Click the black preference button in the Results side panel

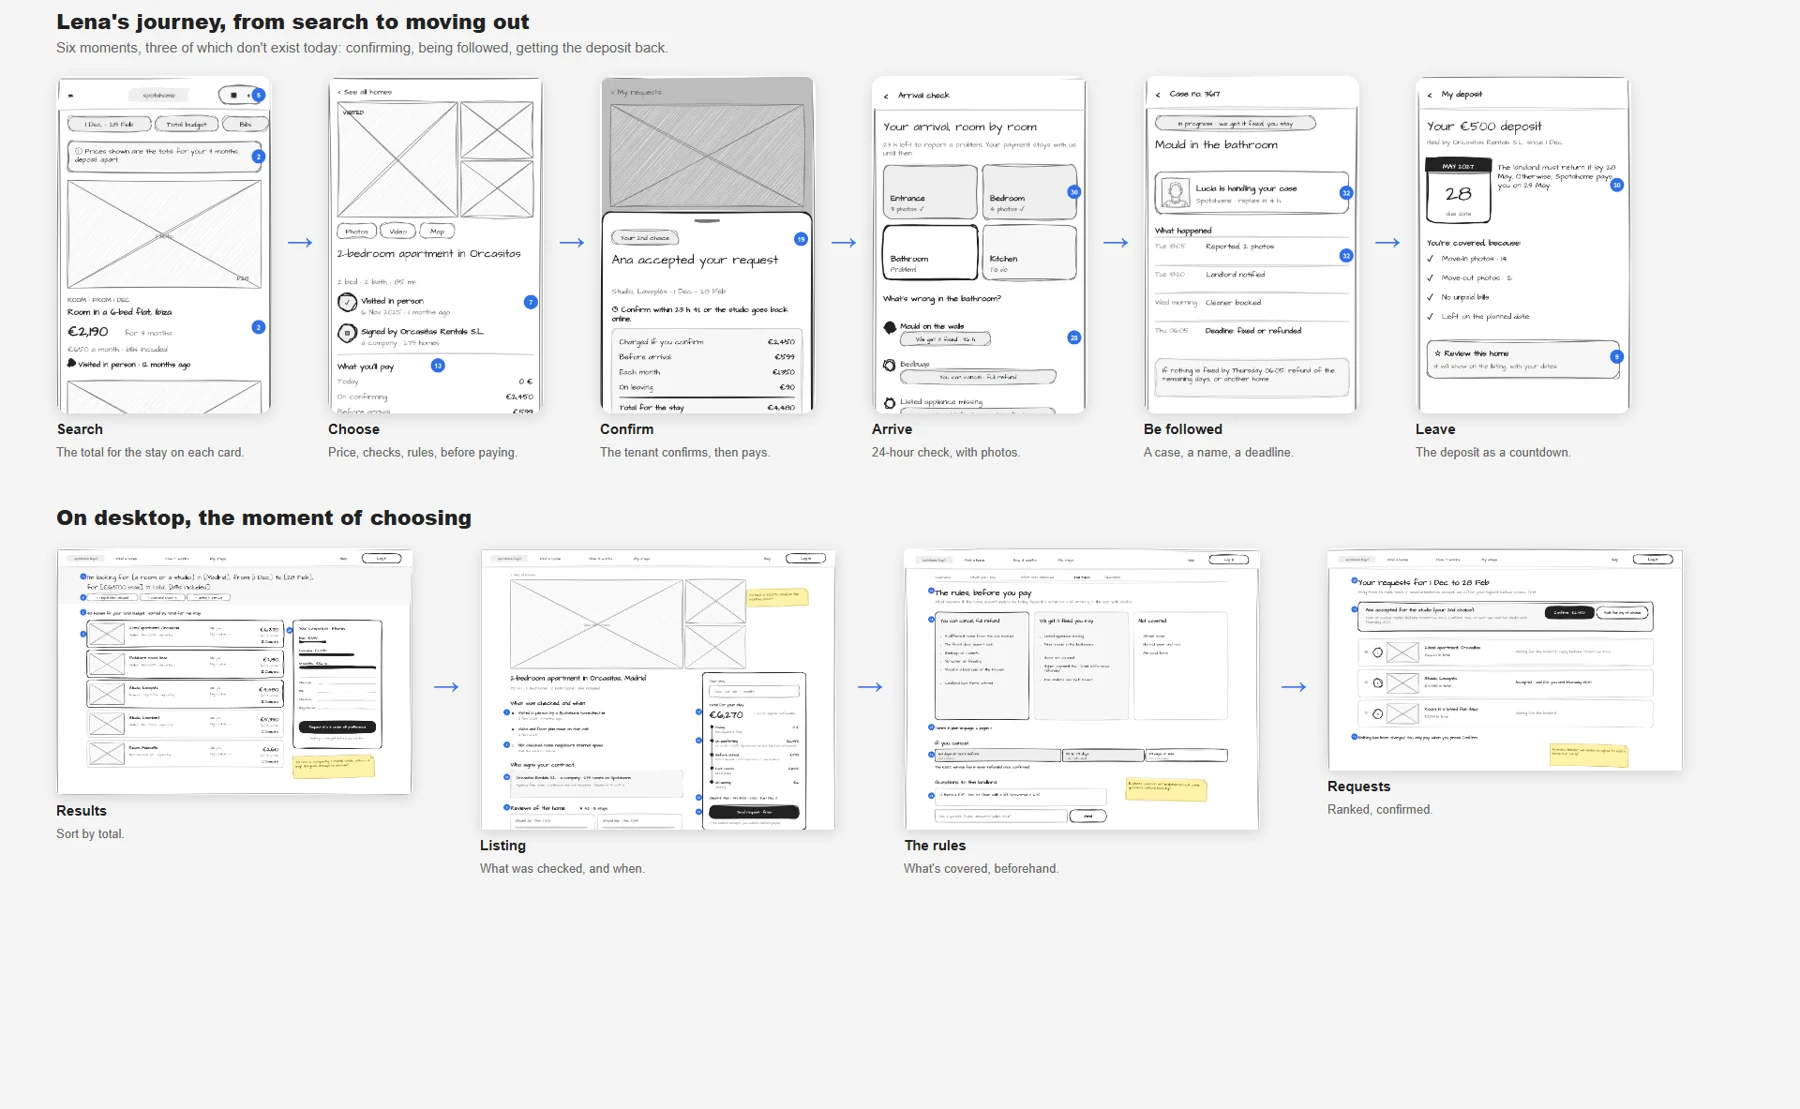coord(337,727)
